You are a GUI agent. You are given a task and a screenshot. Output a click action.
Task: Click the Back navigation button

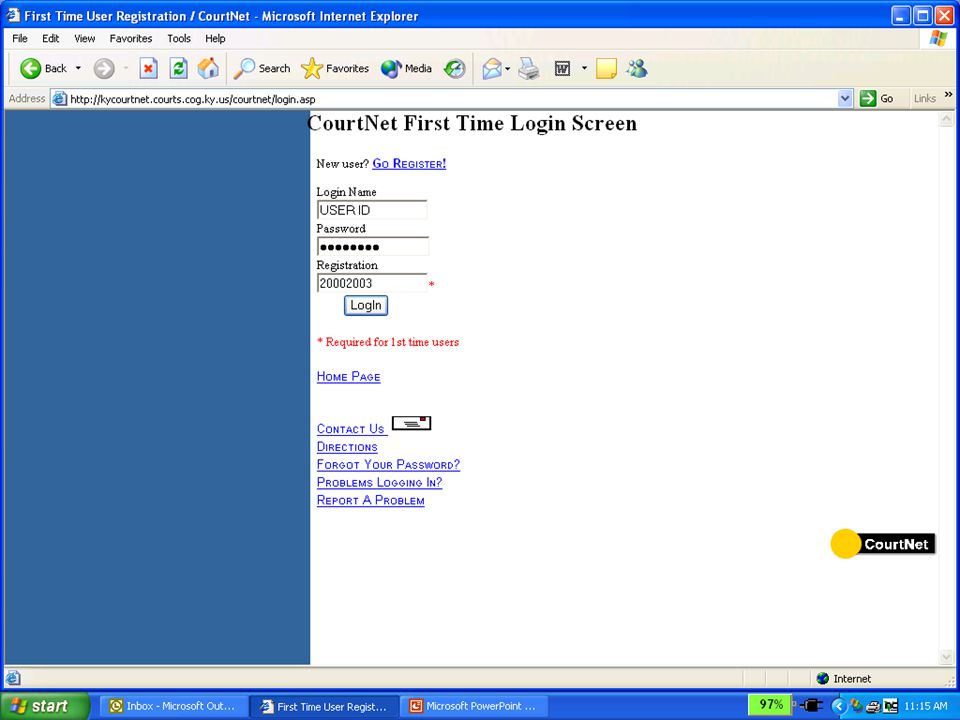pos(43,69)
